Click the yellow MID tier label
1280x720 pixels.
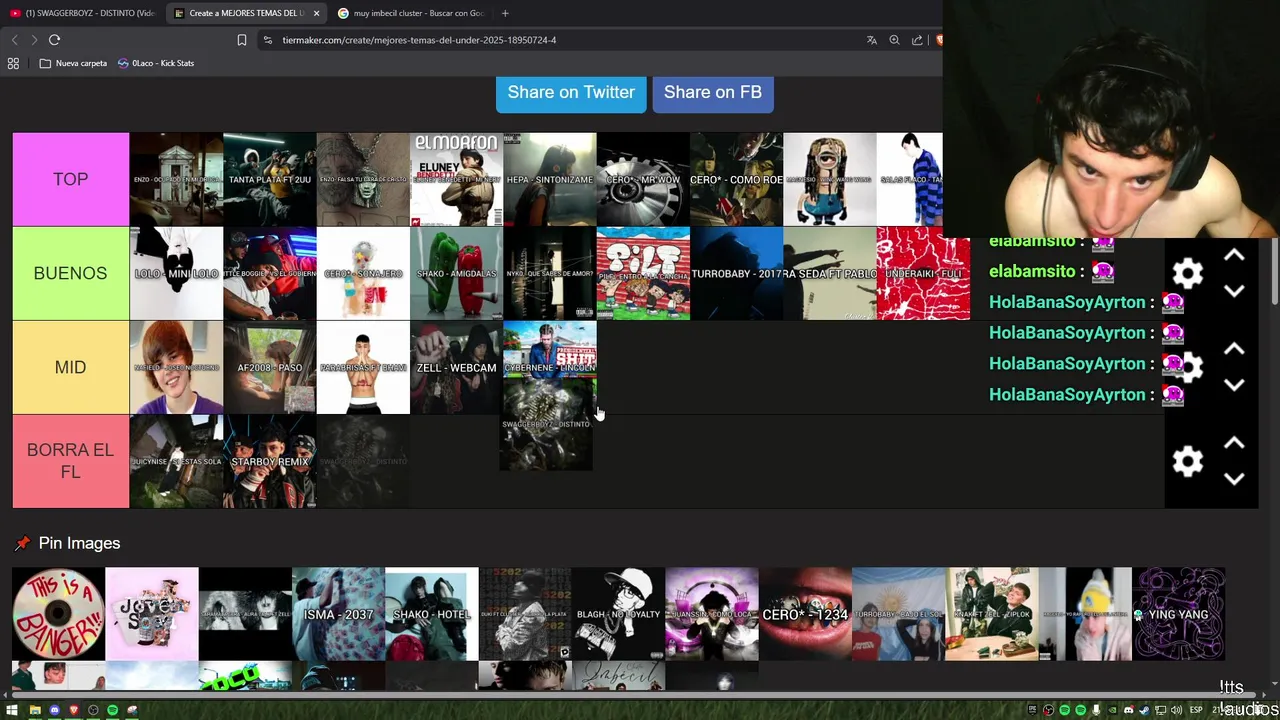point(71,367)
